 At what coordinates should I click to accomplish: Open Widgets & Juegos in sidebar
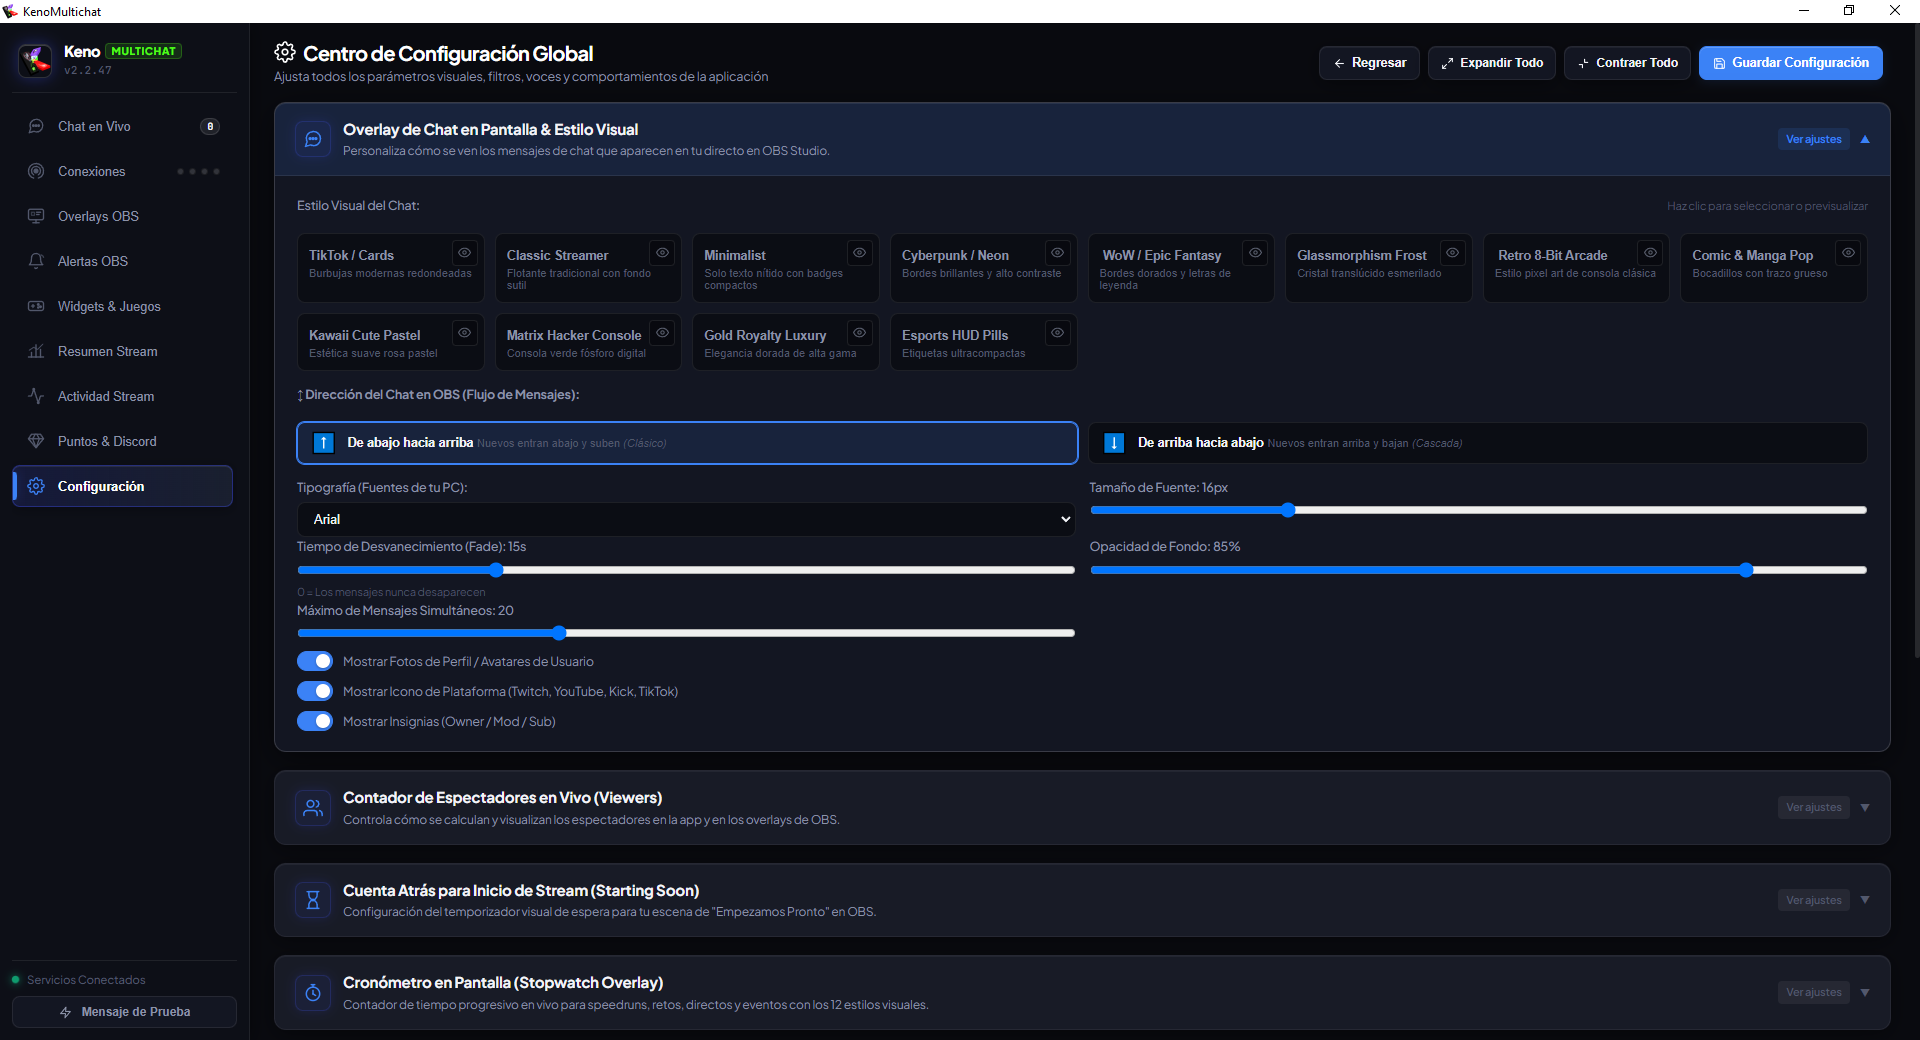point(124,306)
